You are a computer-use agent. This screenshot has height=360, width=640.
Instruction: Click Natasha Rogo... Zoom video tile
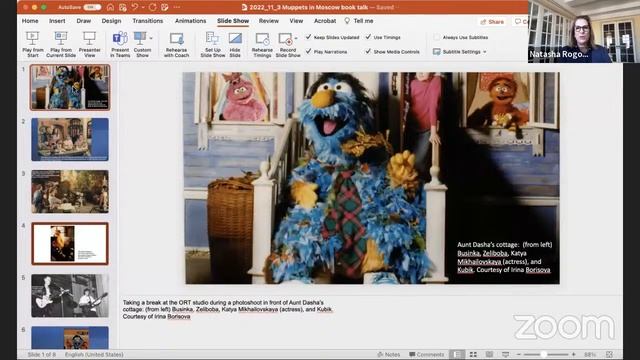click(x=583, y=31)
